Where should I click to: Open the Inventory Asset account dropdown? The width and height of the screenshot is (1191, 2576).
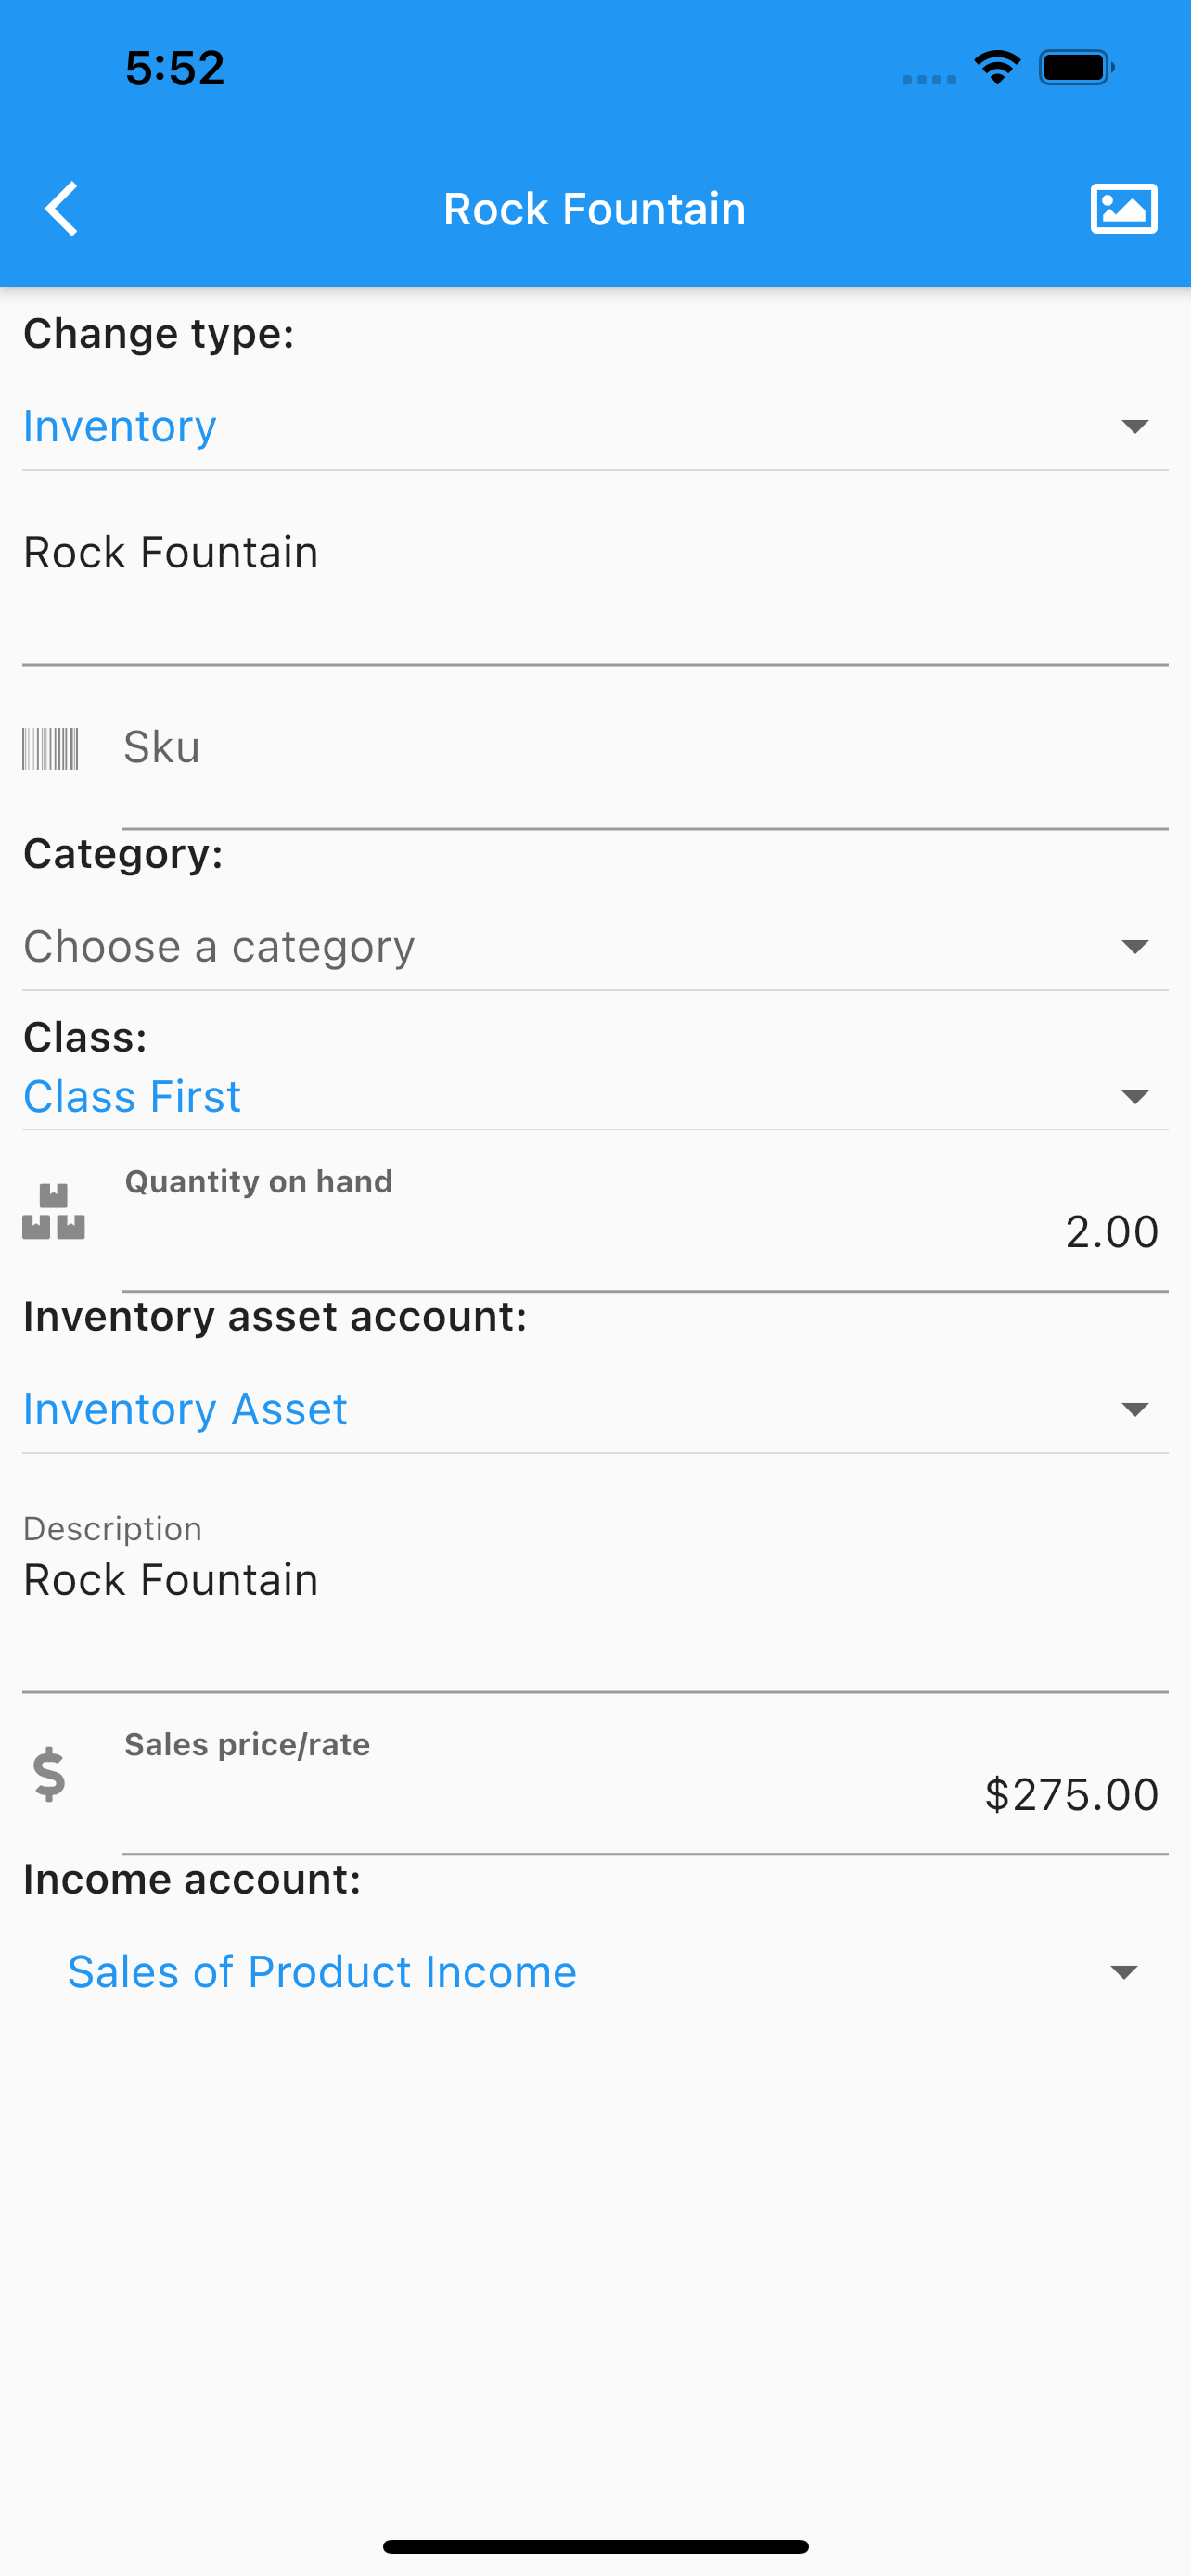click(595, 1410)
